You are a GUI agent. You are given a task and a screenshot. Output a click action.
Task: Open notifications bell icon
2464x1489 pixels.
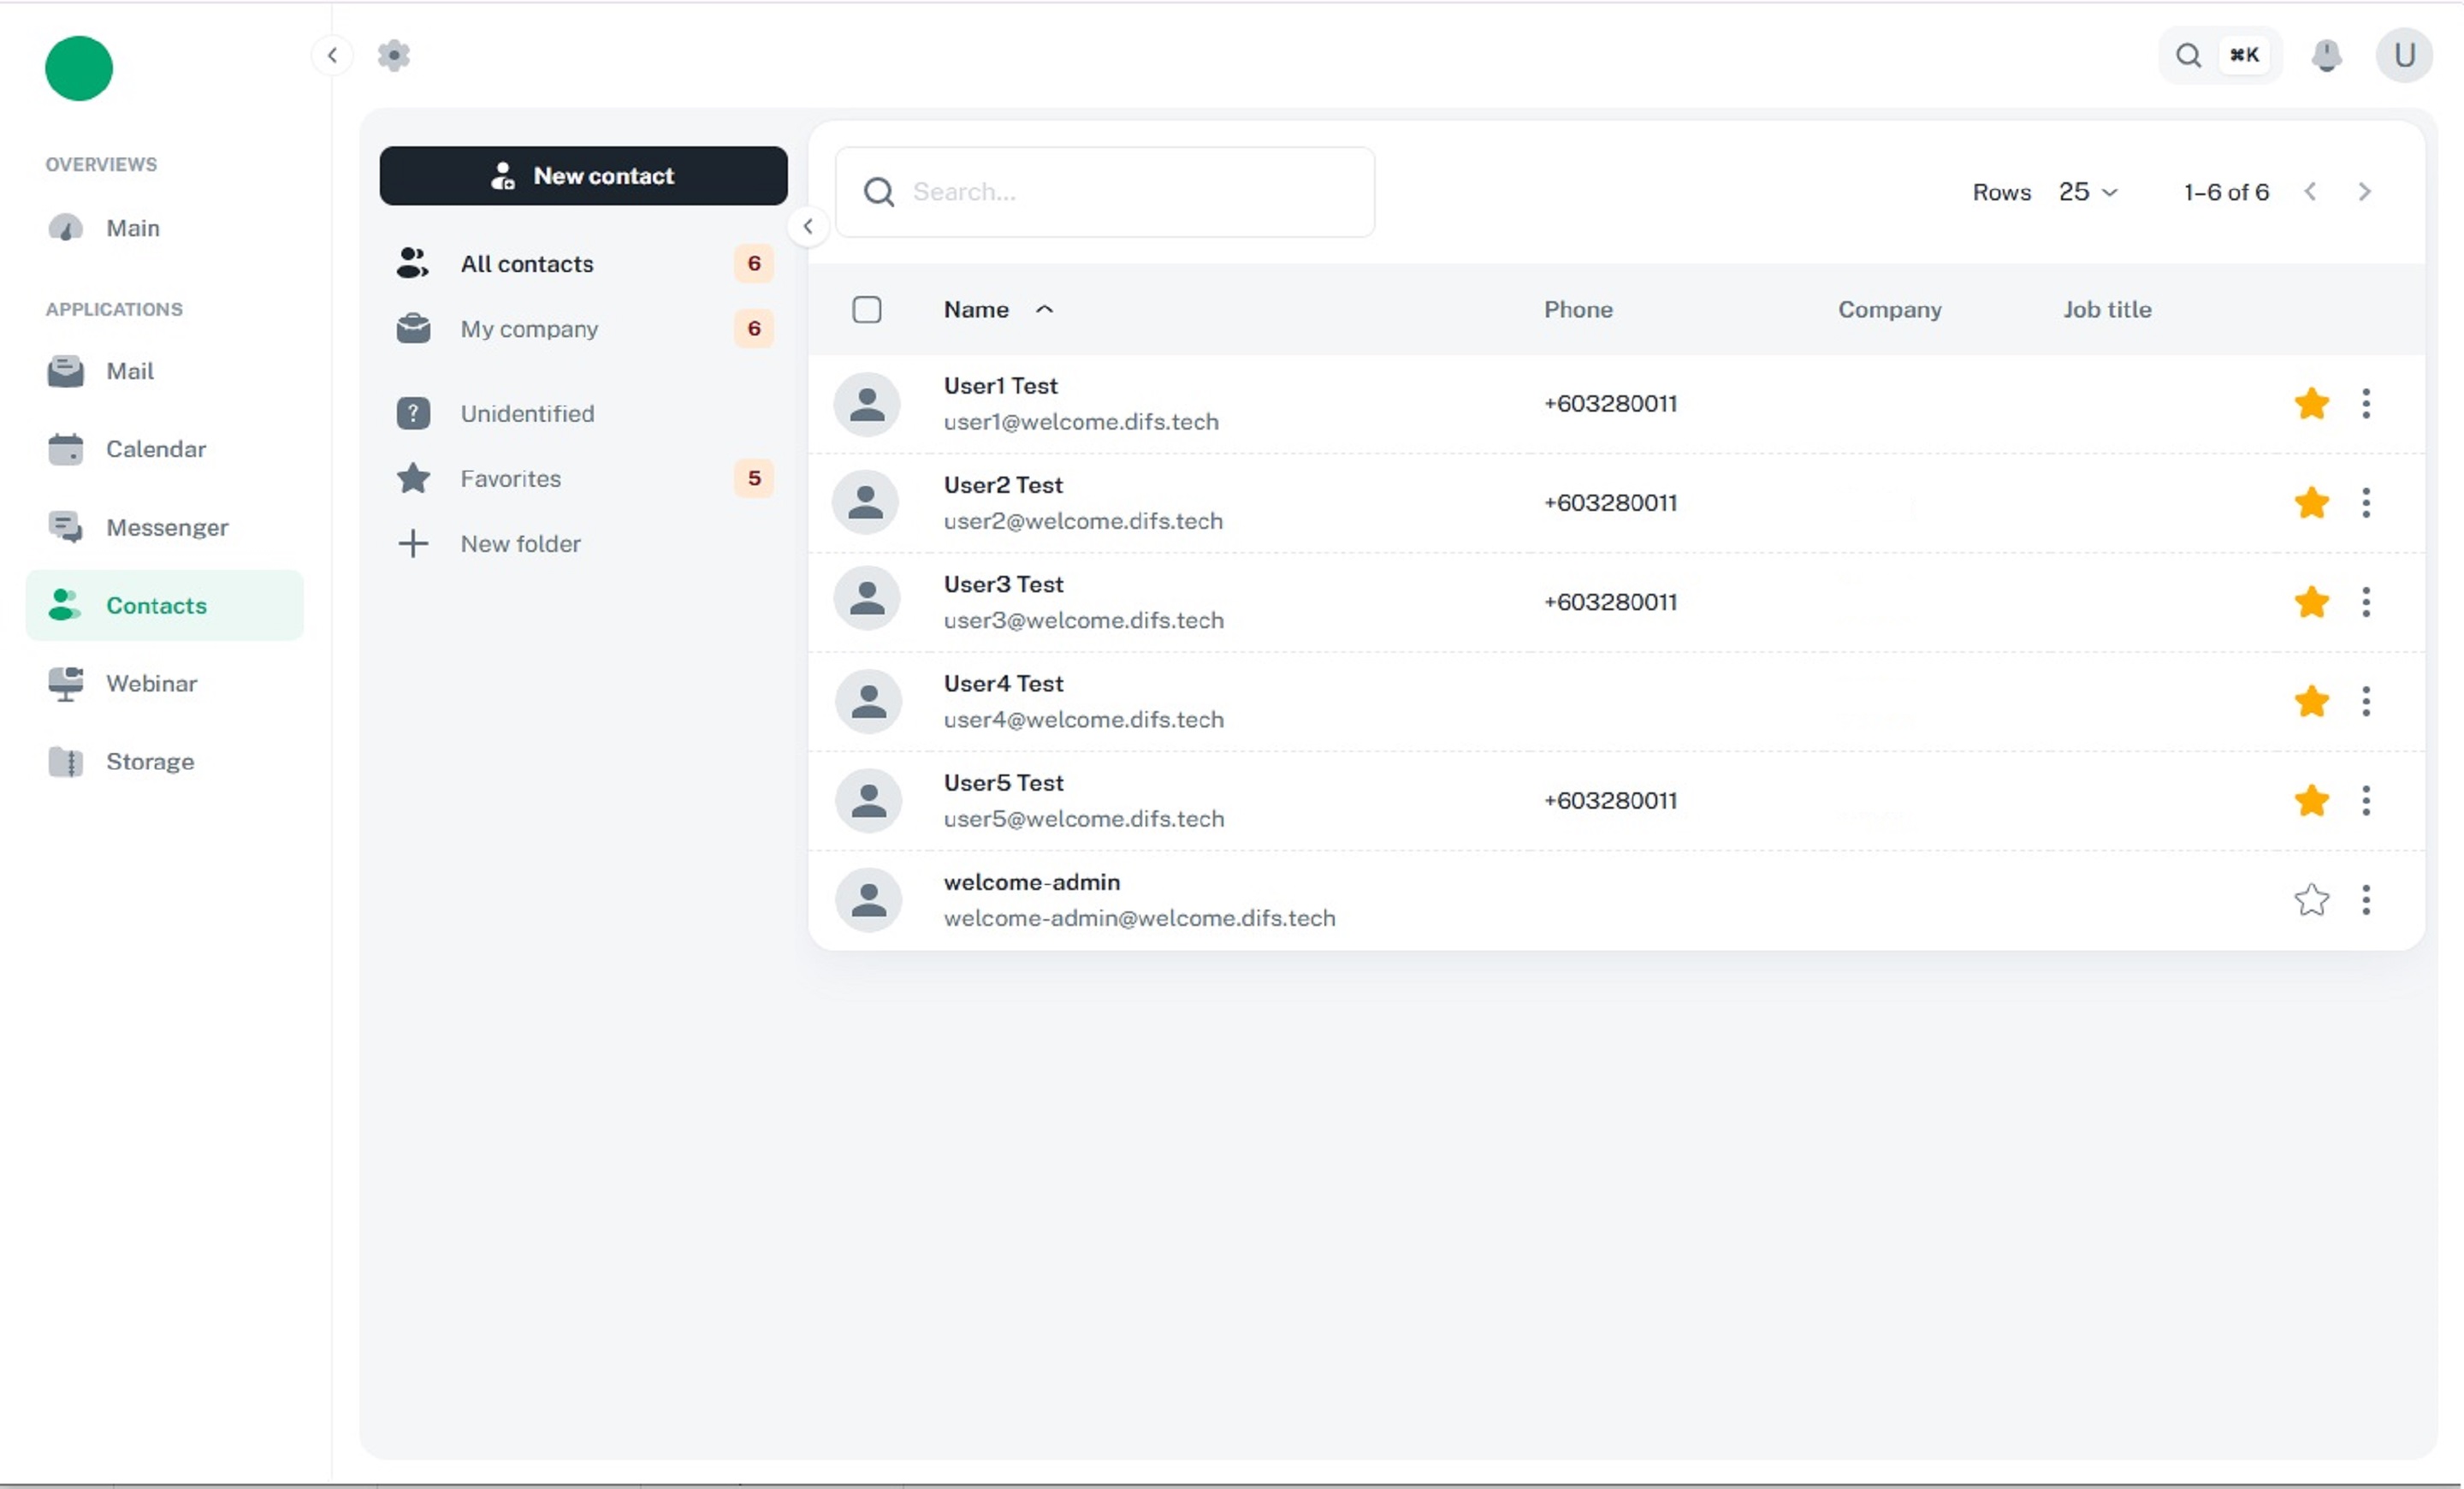(2327, 55)
